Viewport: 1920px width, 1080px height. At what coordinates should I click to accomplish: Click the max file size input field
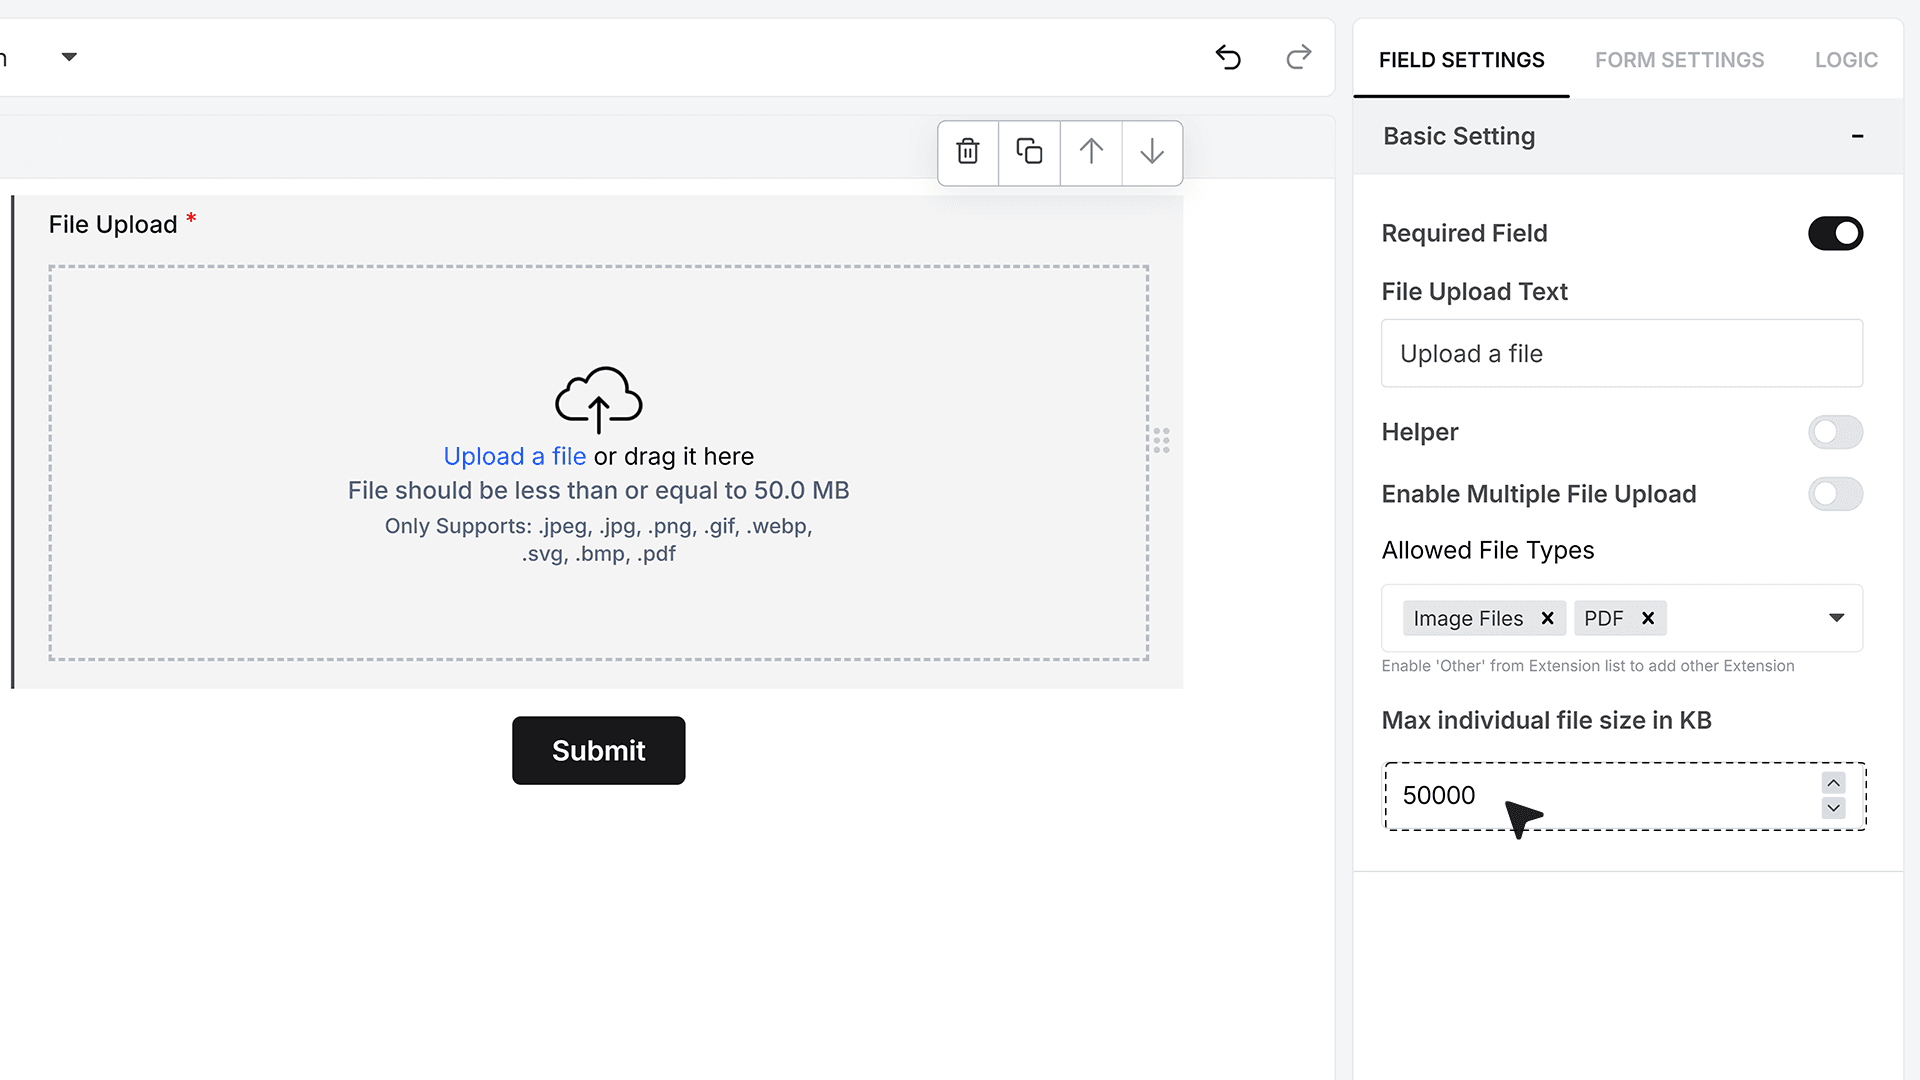point(1624,796)
